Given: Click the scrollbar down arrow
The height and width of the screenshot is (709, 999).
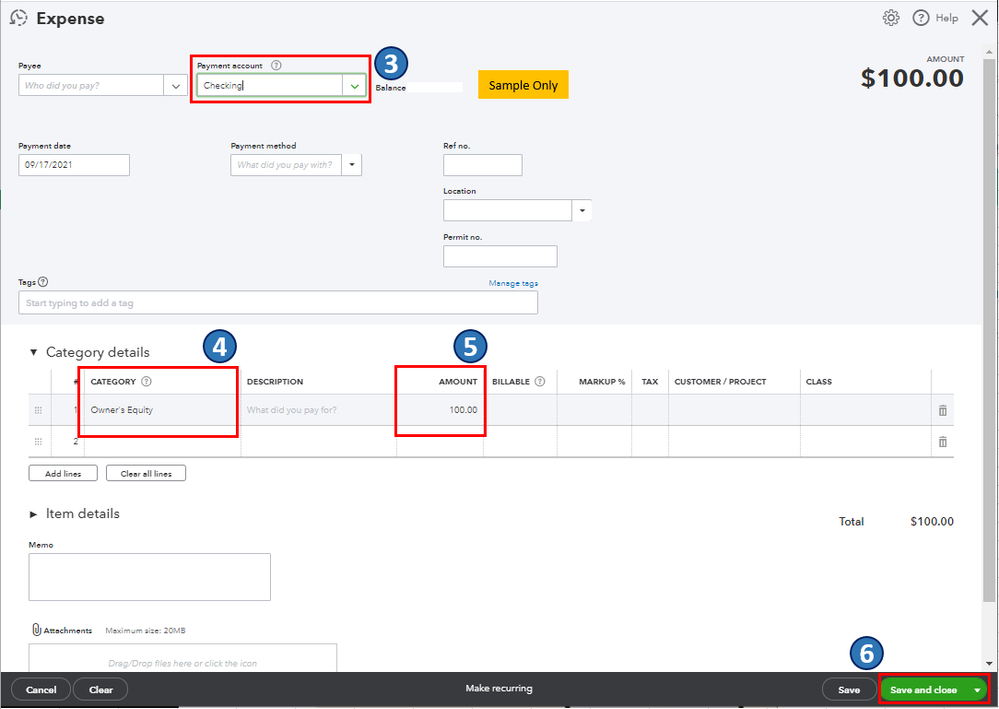Looking at the screenshot, I should (x=988, y=664).
